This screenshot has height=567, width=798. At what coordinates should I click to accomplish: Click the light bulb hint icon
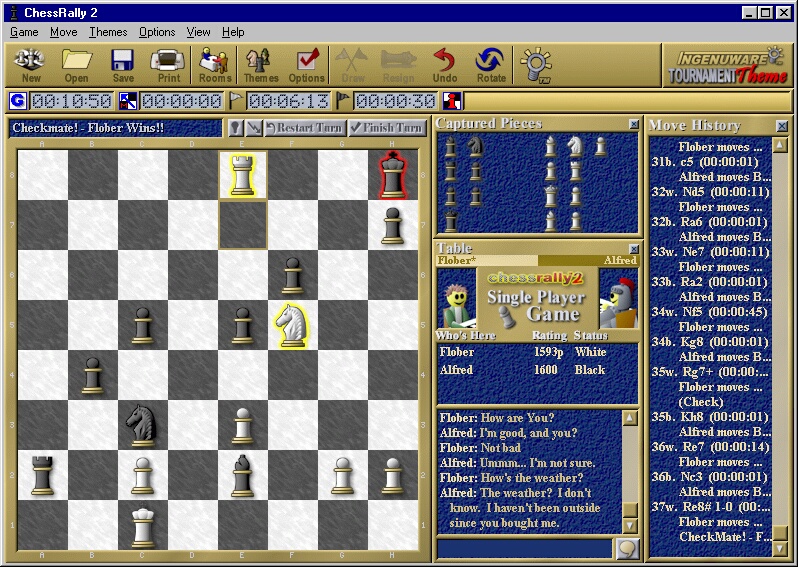click(x=535, y=65)
